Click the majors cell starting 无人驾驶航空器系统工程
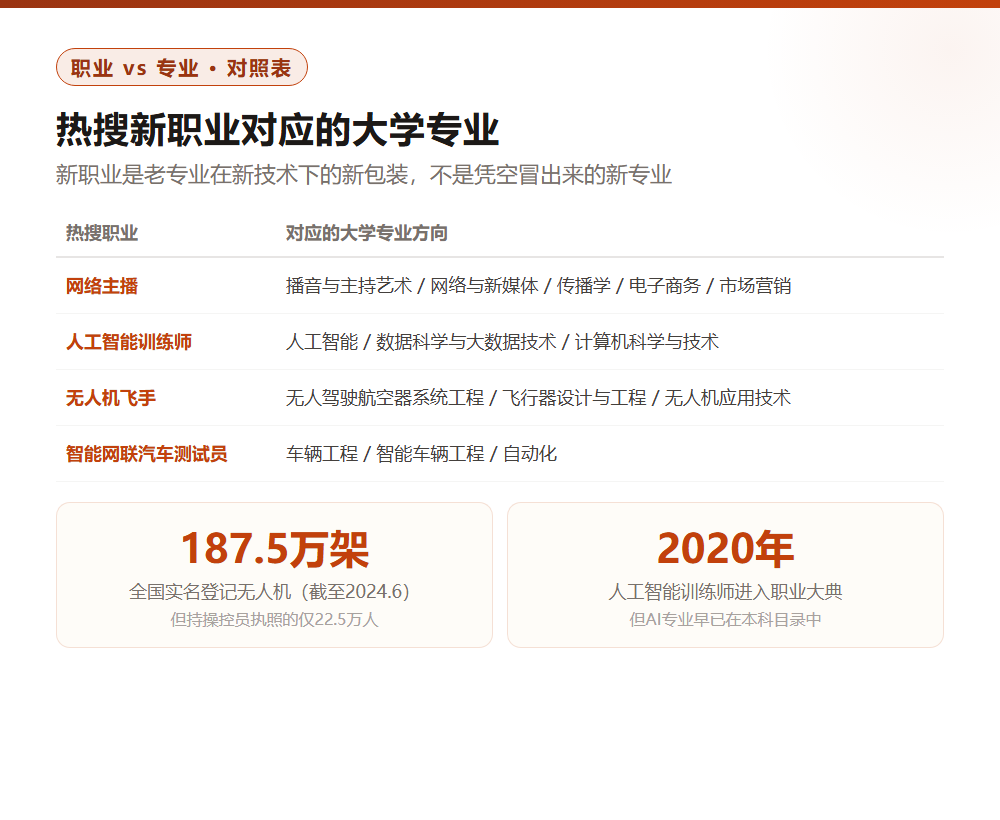 pos(538,399)
